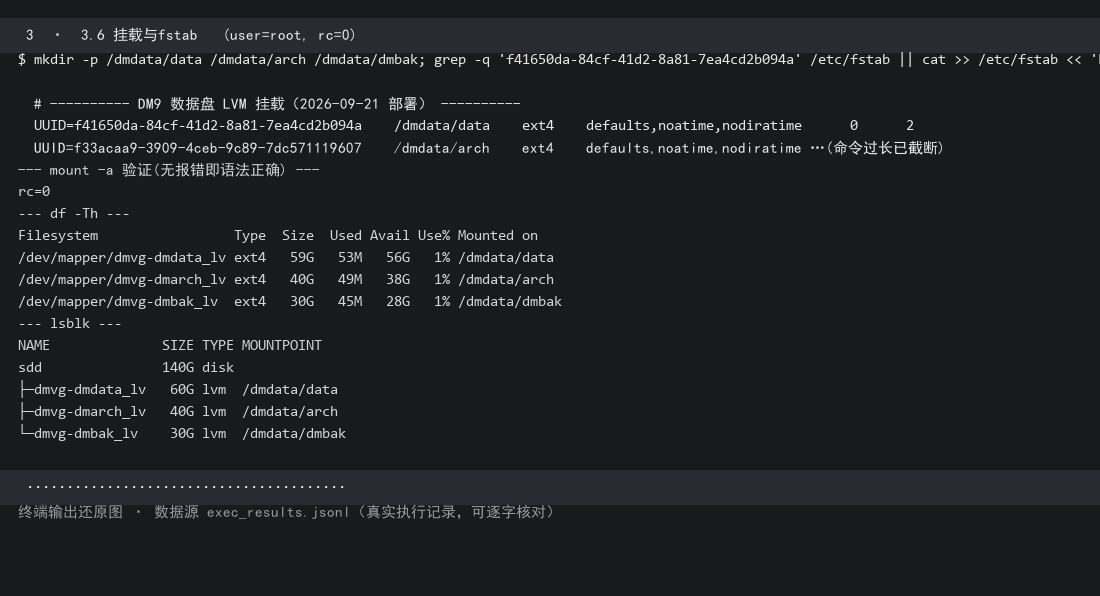The image size is (1100, 596).
Task: Click the "38G" available value
Action: click(398, 279)
